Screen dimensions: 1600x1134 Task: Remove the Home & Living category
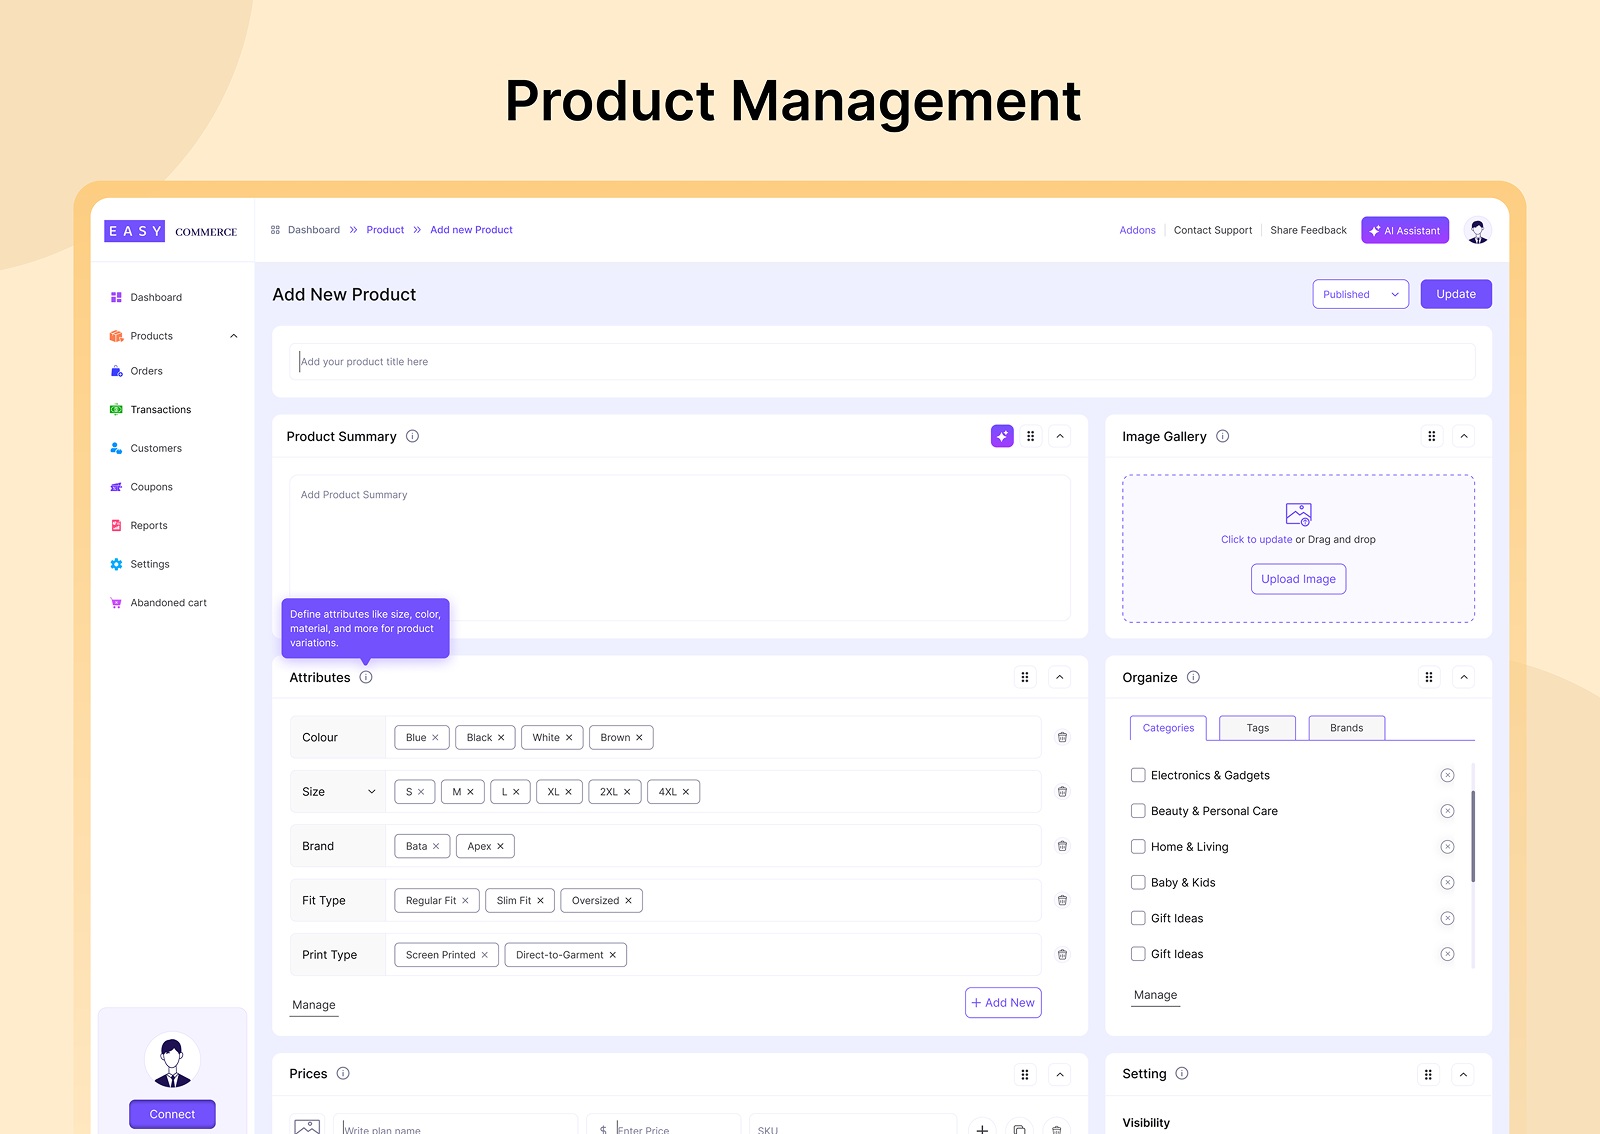tap(1447, 847)
